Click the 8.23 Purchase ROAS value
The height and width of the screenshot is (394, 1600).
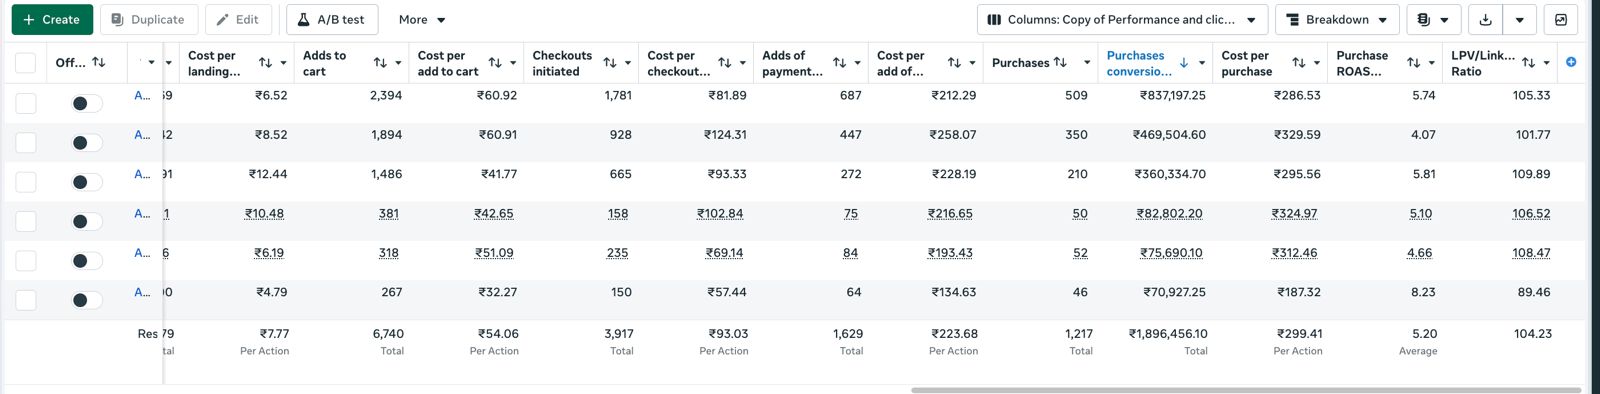click(x=1423, y=292)
